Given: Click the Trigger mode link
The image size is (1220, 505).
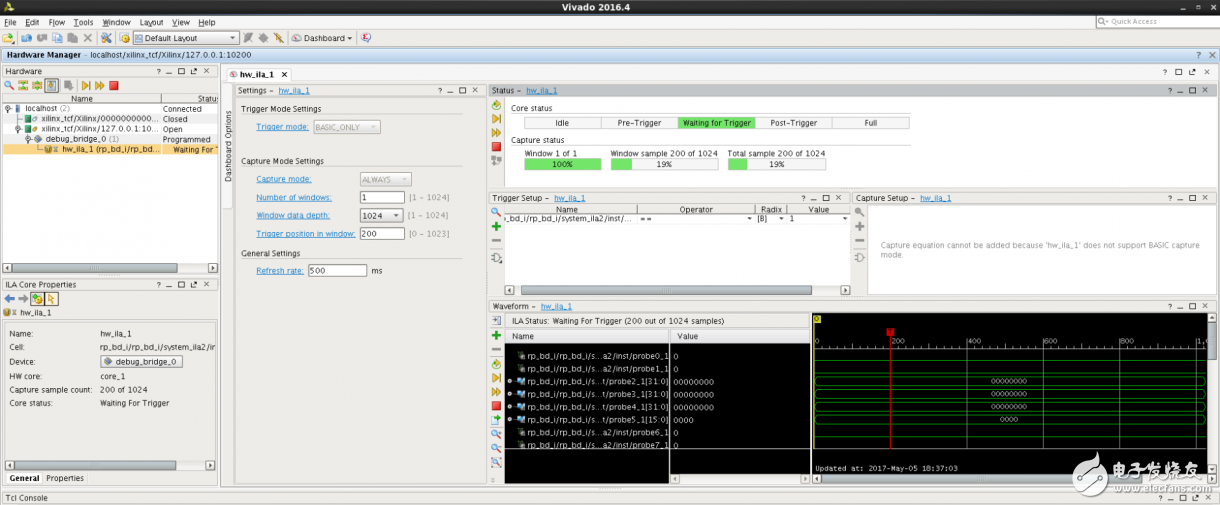Looking at the screenshot, I should click(x=282, y=127).
